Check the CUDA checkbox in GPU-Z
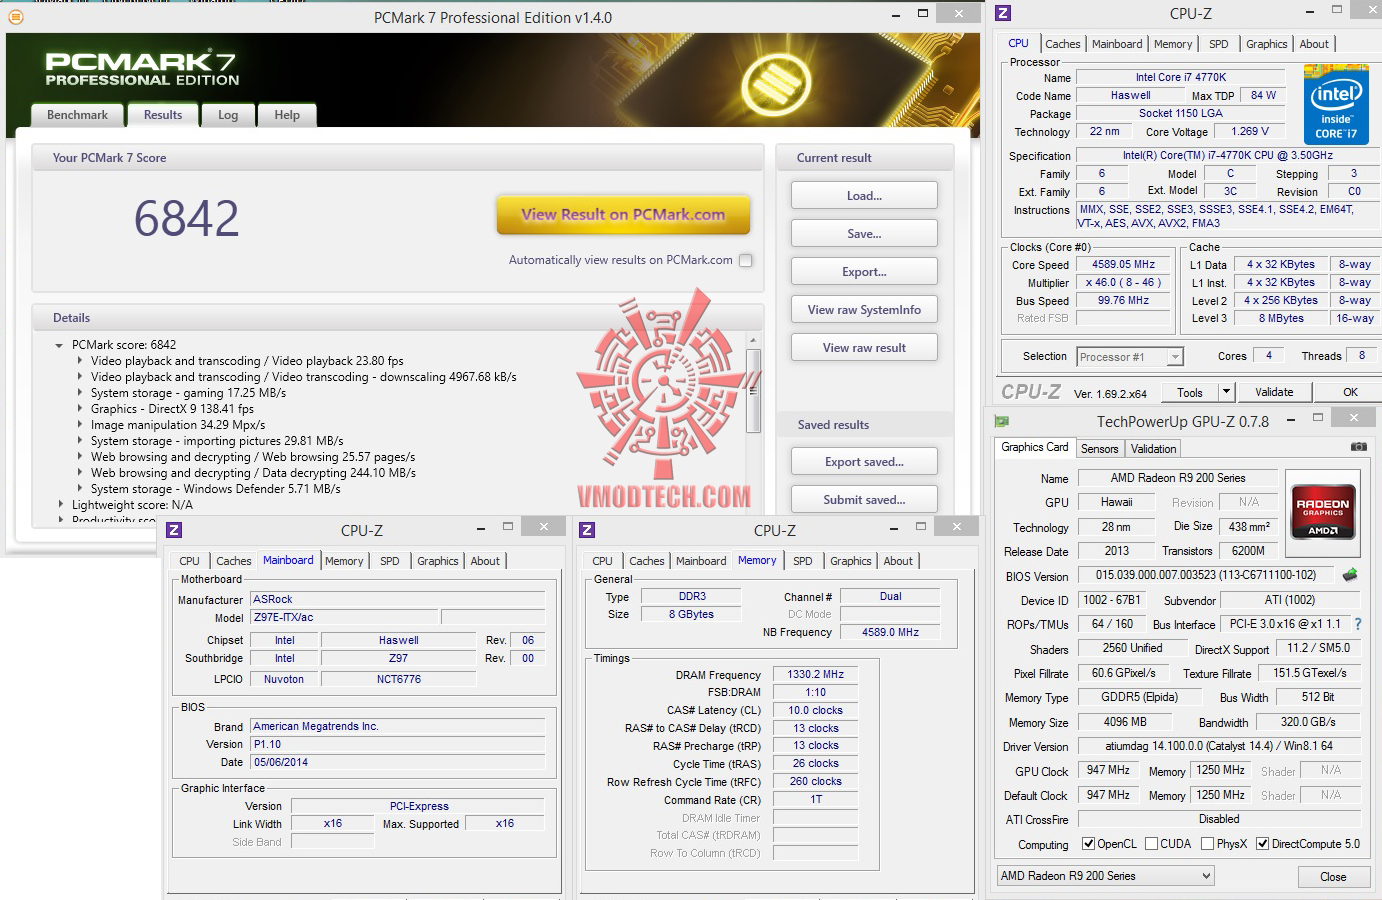The height and width of the screenshot is (900, 1382). 1152,844
